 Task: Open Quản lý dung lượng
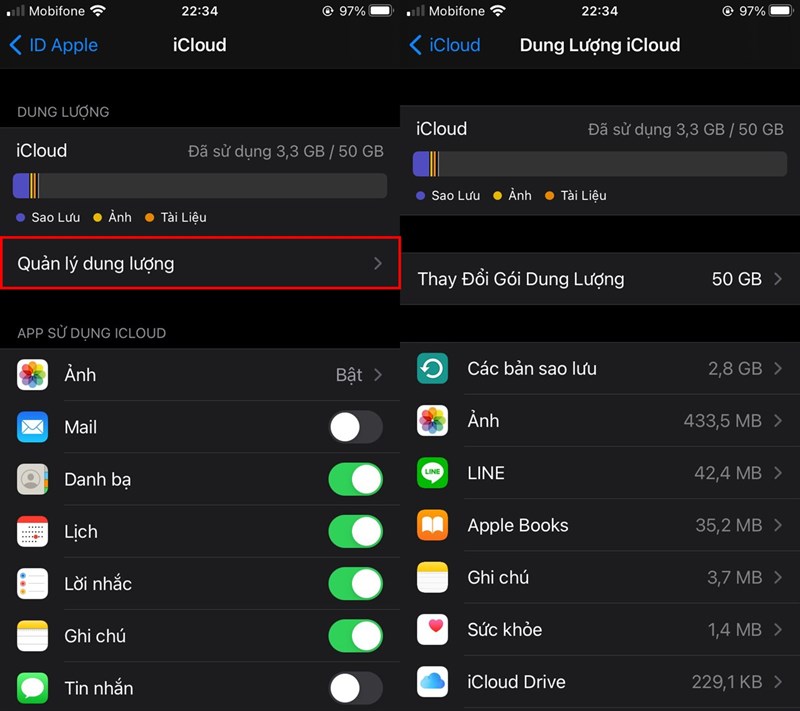200,263
